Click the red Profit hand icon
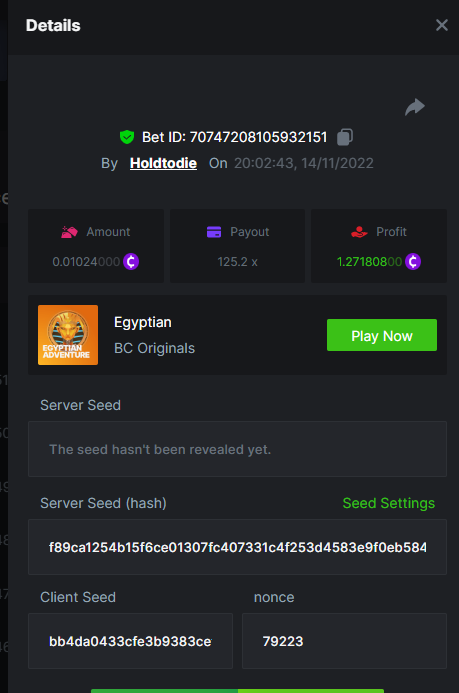459x693 pixels. click(x=359, y=232)
